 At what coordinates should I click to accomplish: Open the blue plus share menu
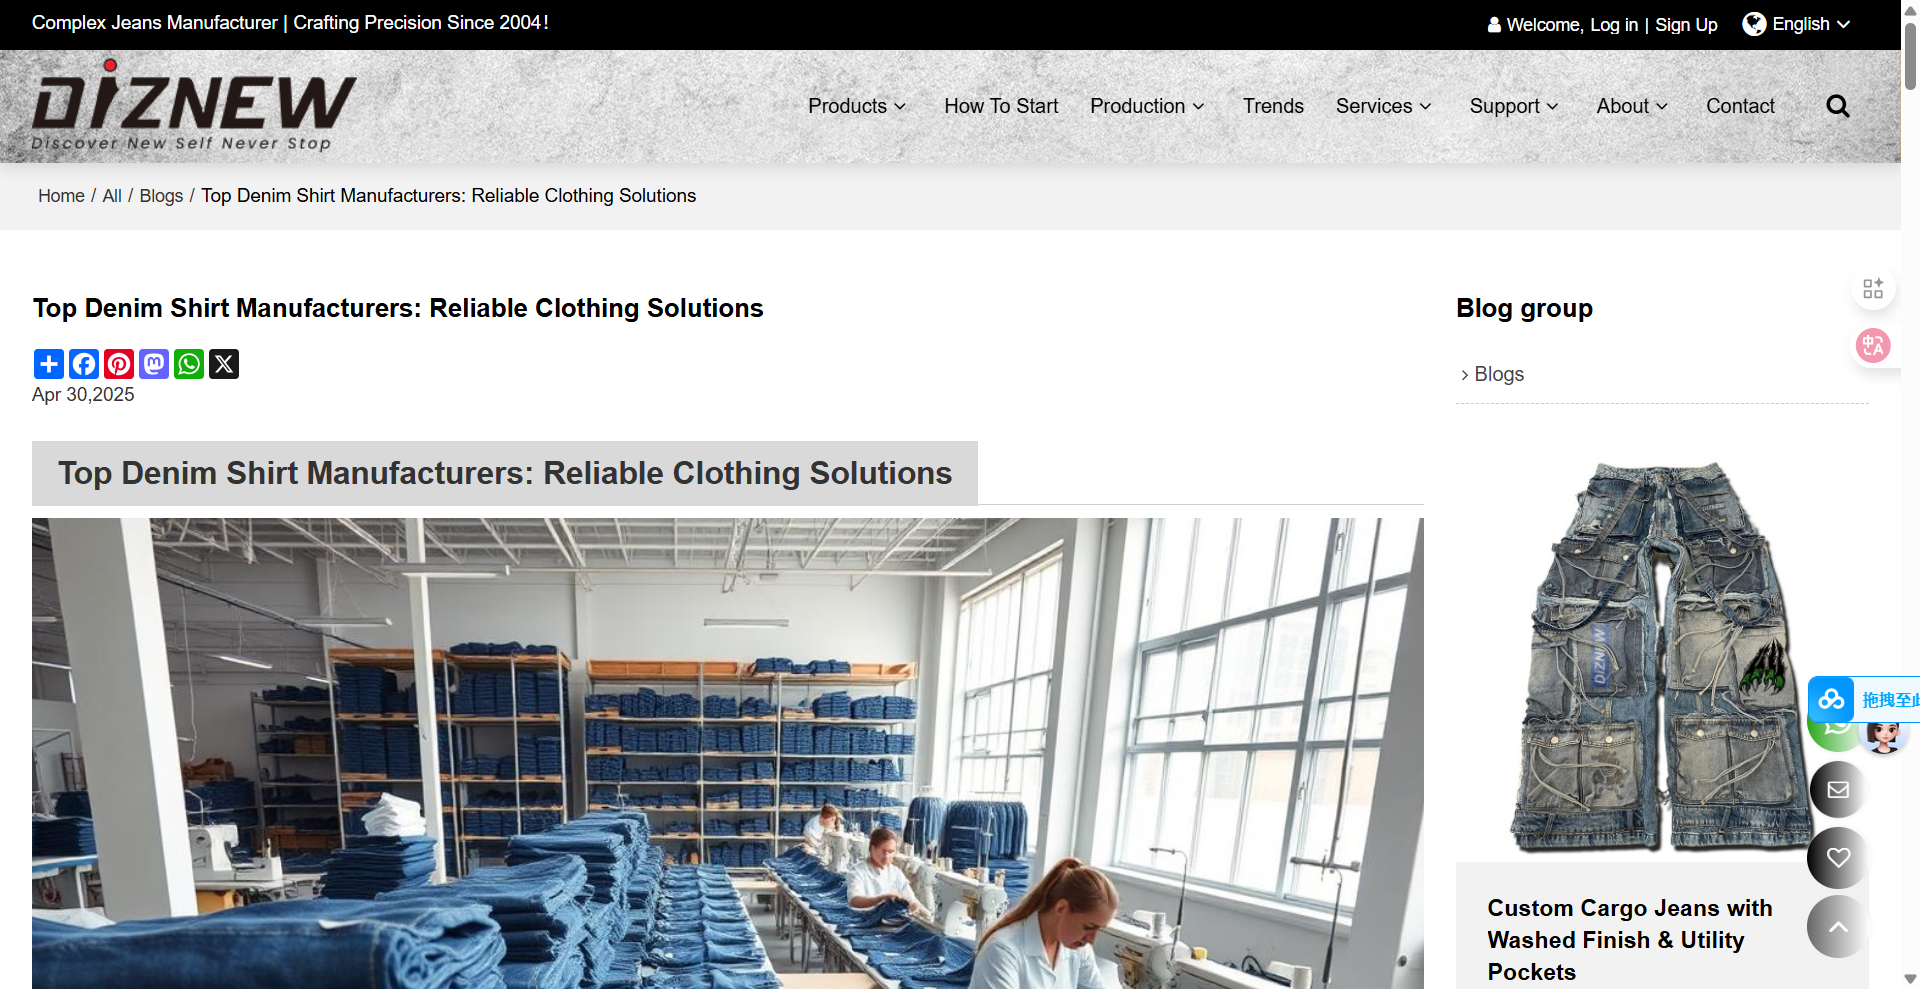tap(49, 364)
